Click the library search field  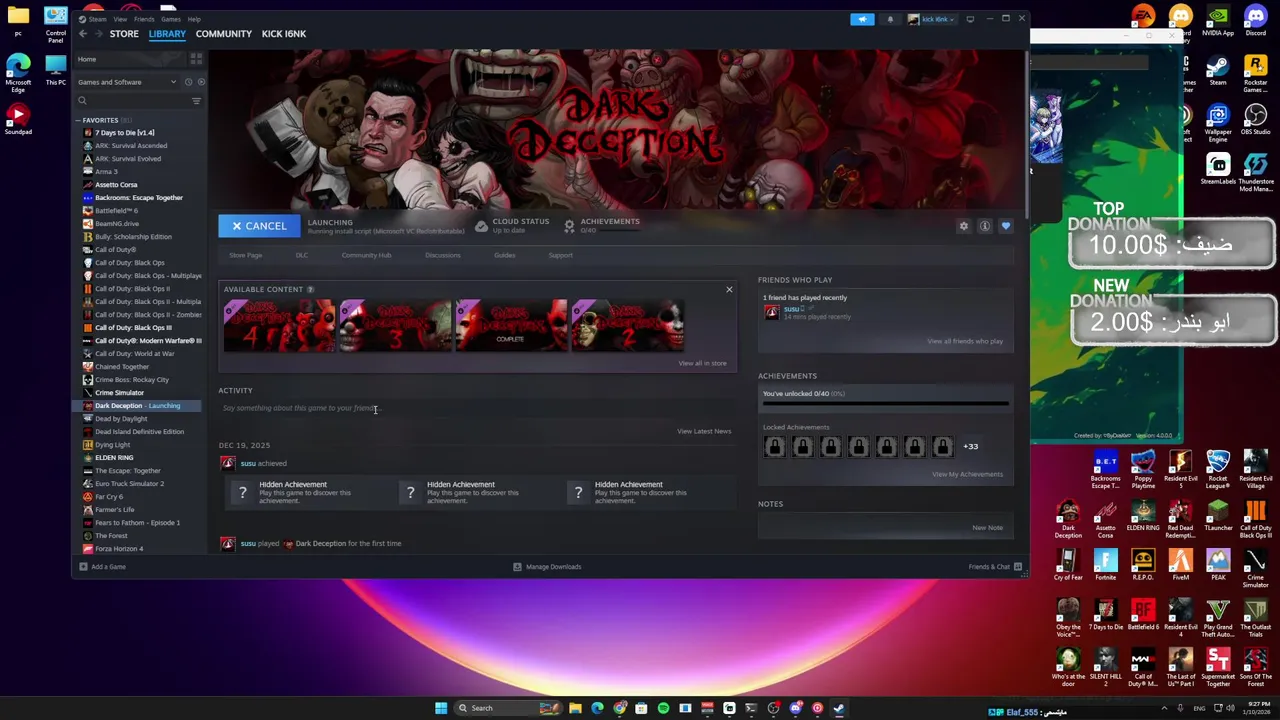pos(132,100)
